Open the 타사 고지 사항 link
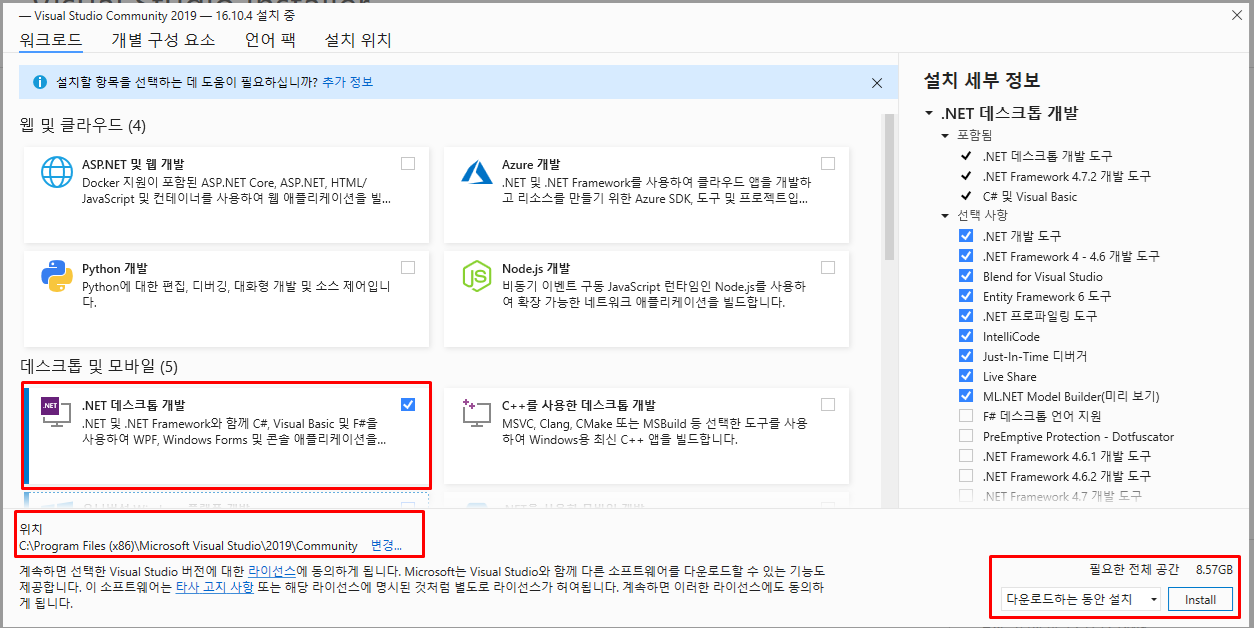 coord(215,588)
